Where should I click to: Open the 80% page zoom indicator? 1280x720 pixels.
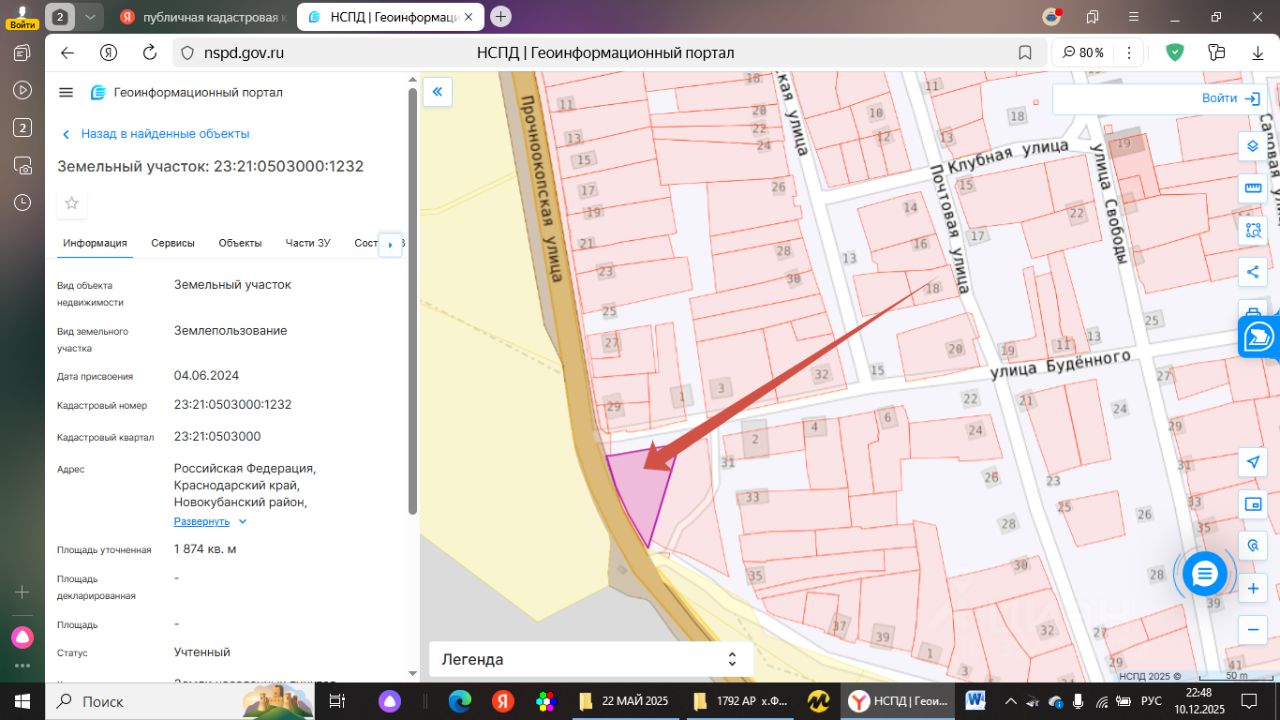tap(1082, 53)
